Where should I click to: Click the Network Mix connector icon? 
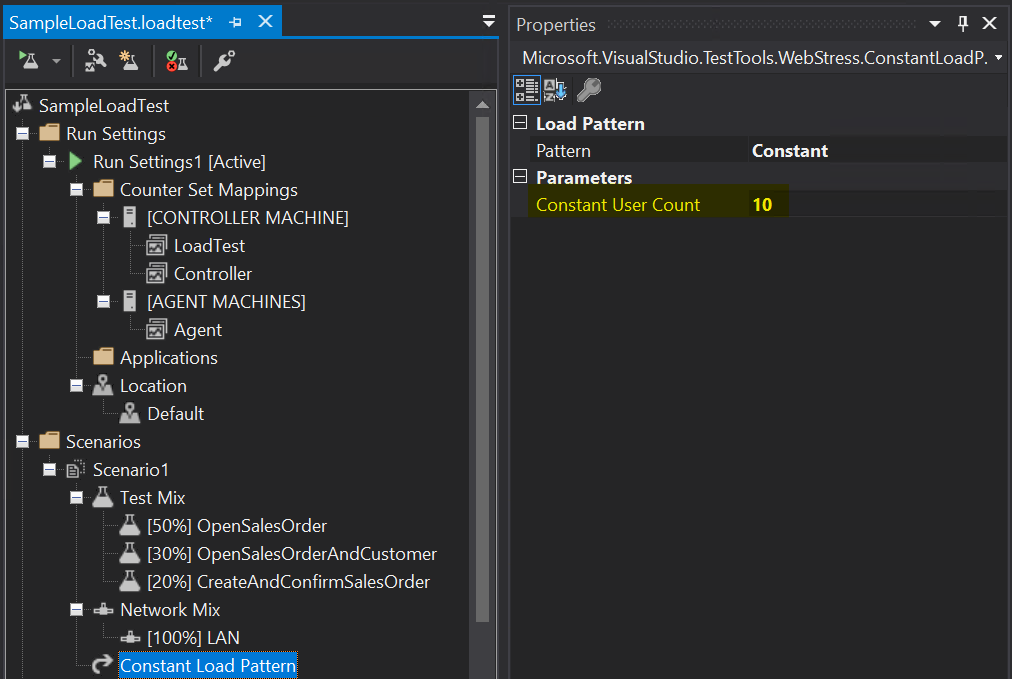tap(103, 609)
